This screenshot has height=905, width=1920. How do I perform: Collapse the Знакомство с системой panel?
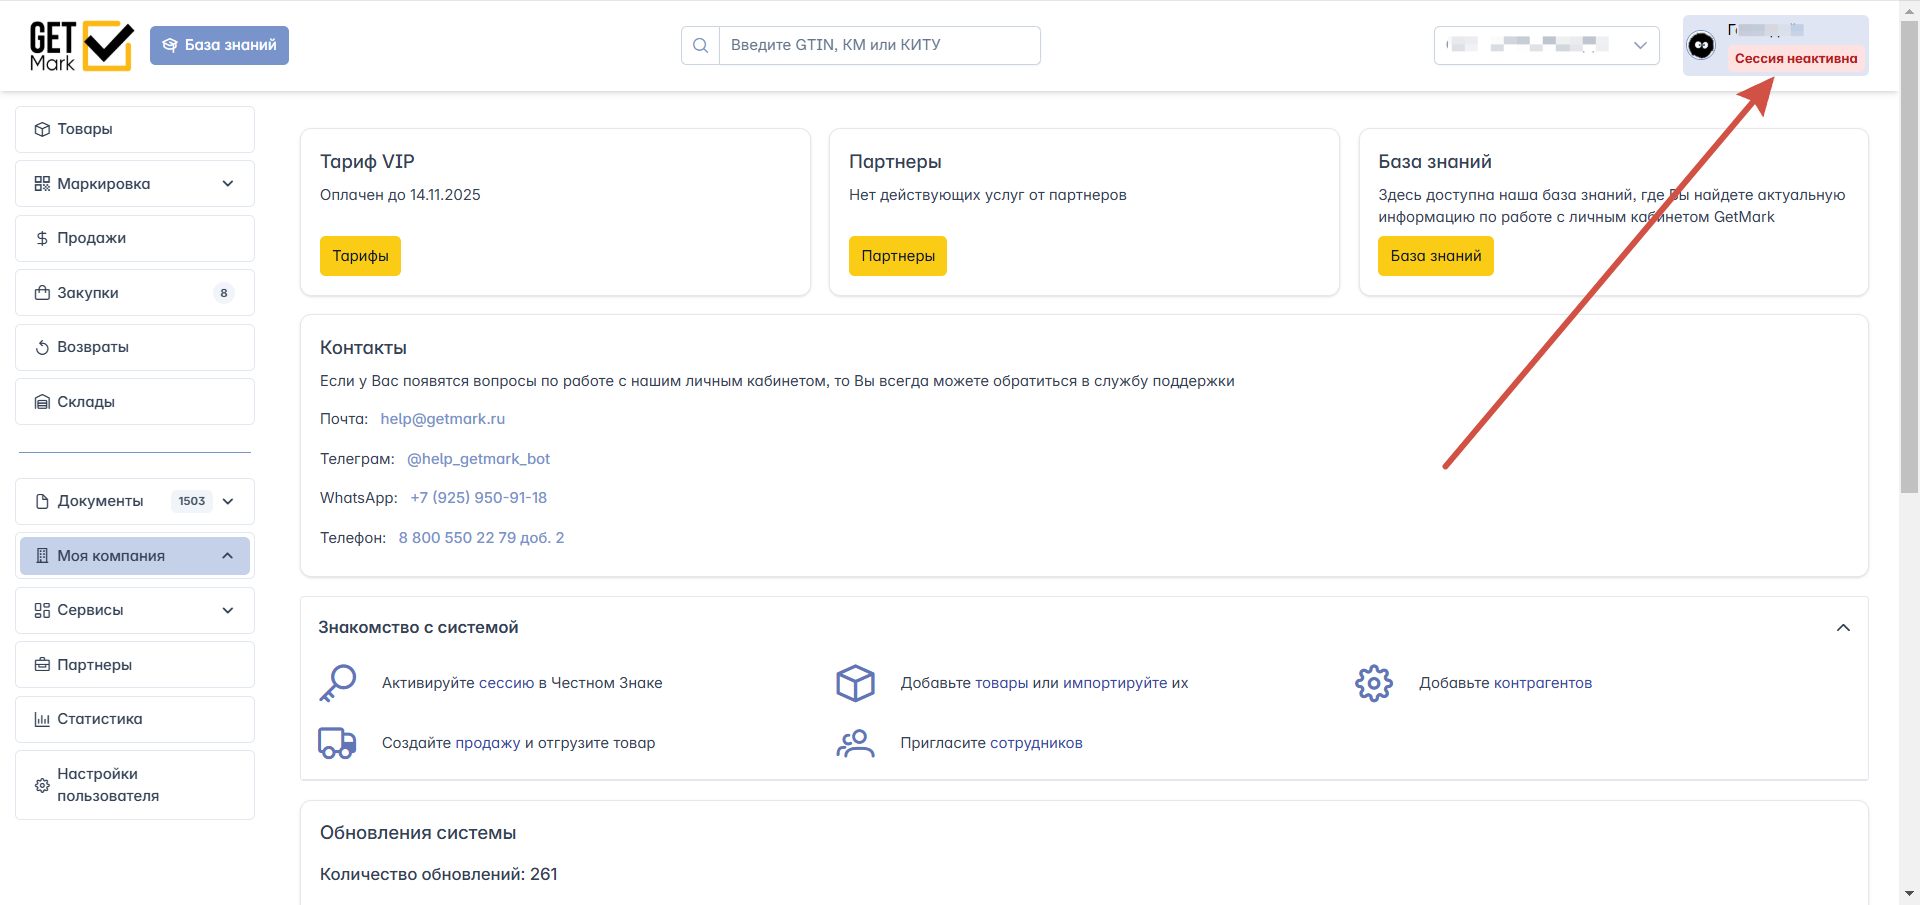(x=1843, y=628)
